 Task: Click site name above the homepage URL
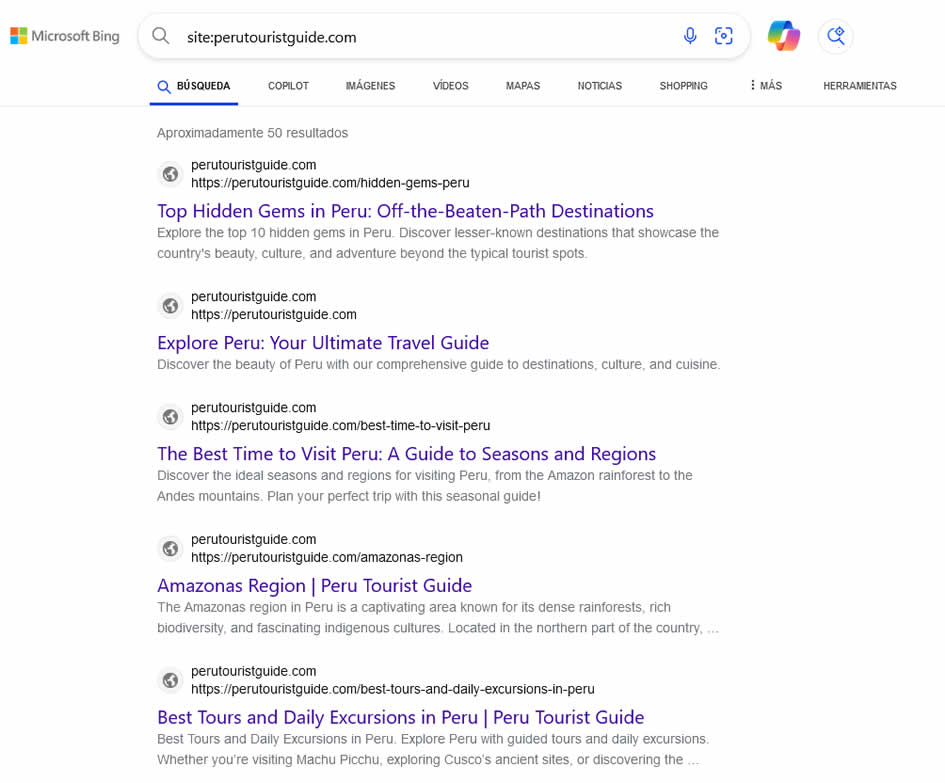click(254, 297)
